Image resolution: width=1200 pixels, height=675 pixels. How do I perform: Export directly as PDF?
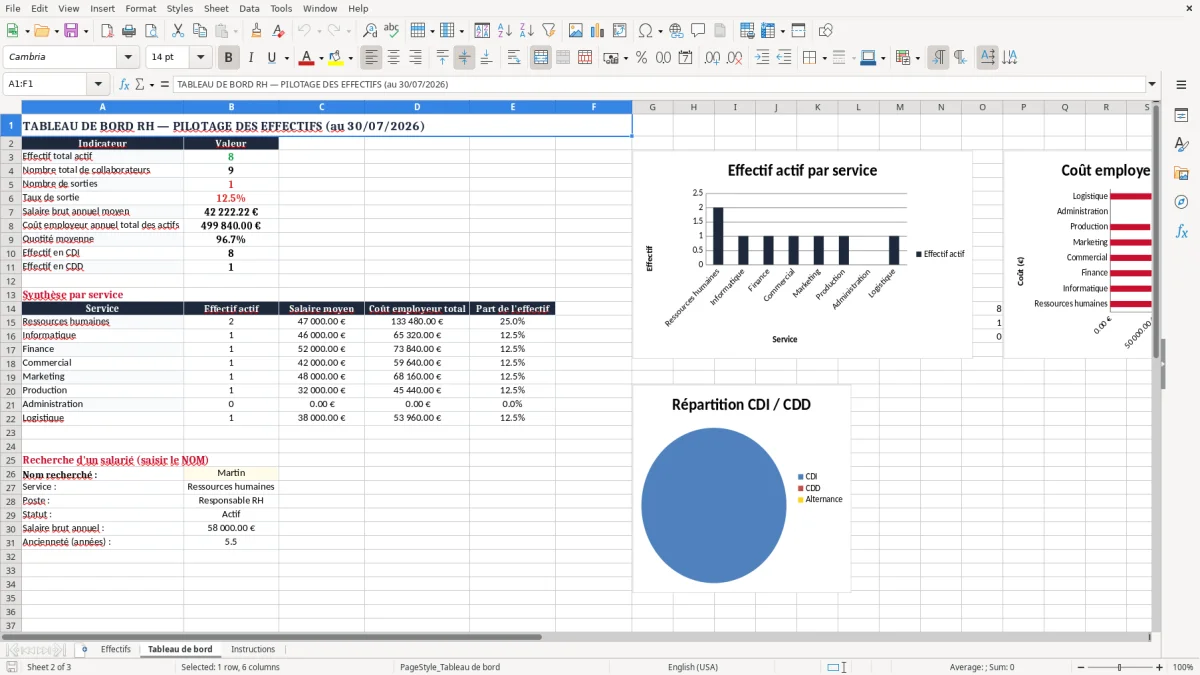click(x=107, y=31)
